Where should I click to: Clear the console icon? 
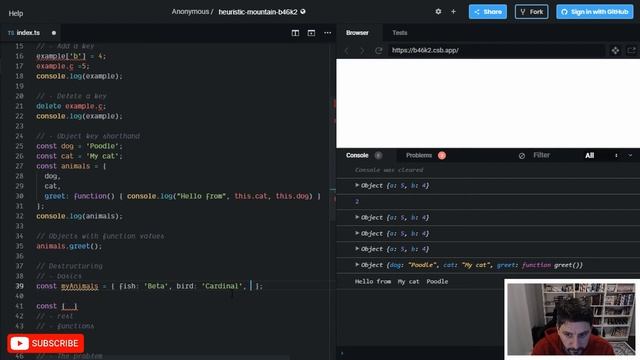(522, 156)
